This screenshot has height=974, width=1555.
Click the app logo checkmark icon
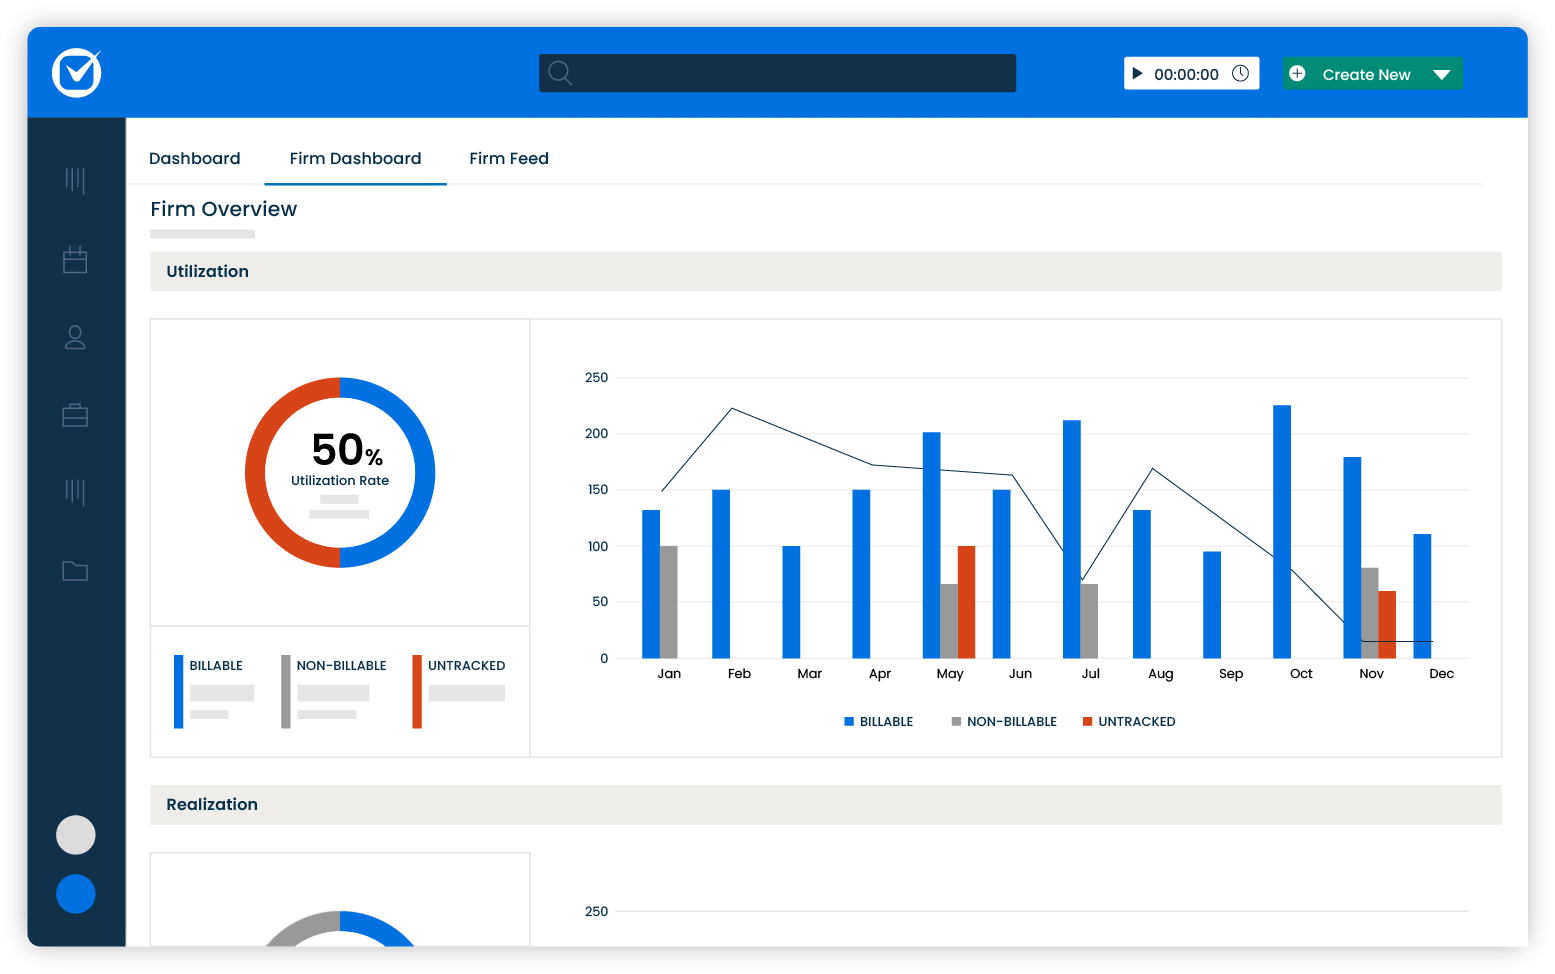[x=76, y=73]
